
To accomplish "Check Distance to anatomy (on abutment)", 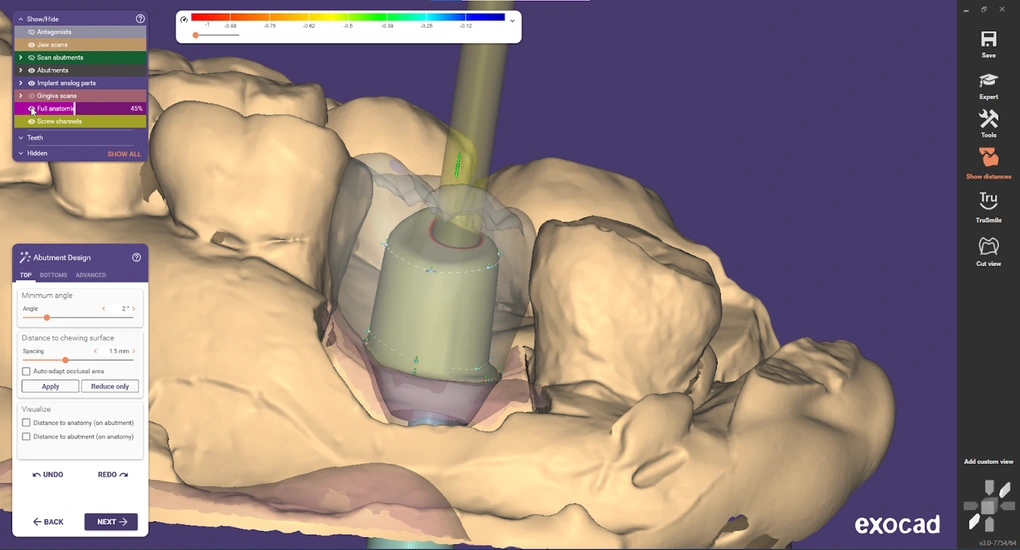I will coord(26,423).
